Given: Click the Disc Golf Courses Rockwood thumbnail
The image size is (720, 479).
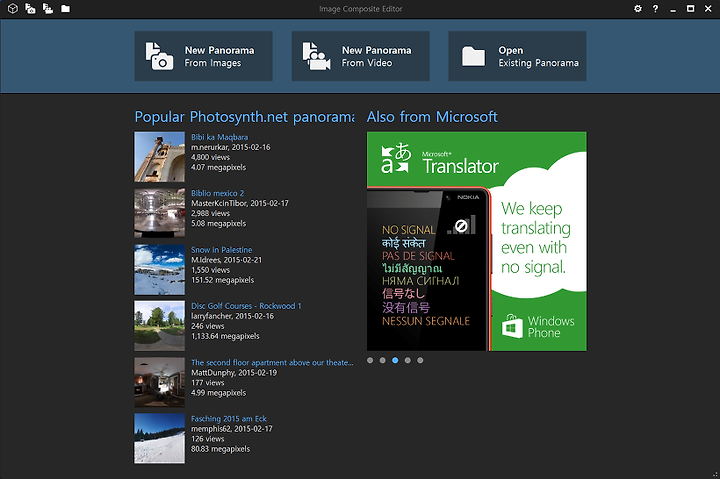Looking at the screenshot, I should point(159,326).
